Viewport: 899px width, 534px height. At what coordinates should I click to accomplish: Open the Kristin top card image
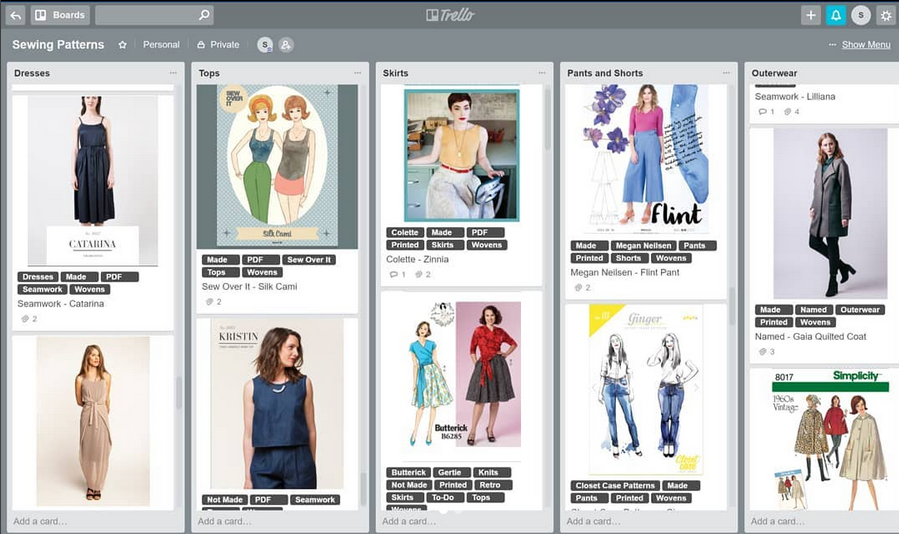click(277, 404)
